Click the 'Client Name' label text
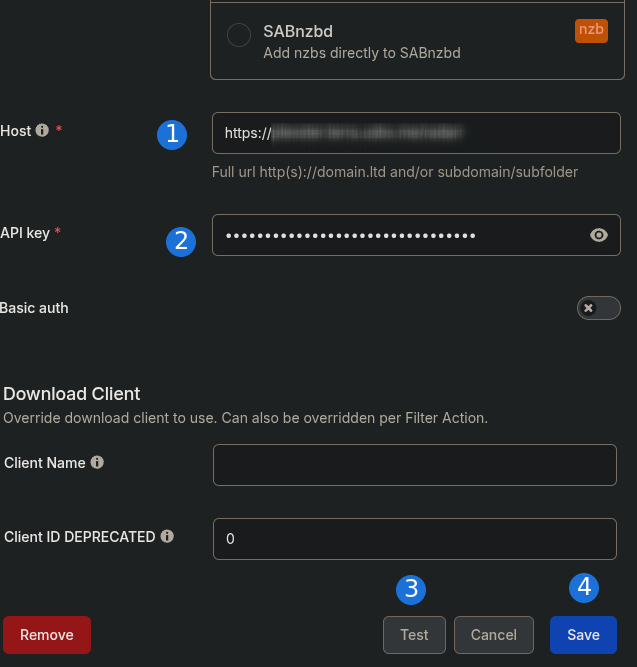 coord(45,463)
